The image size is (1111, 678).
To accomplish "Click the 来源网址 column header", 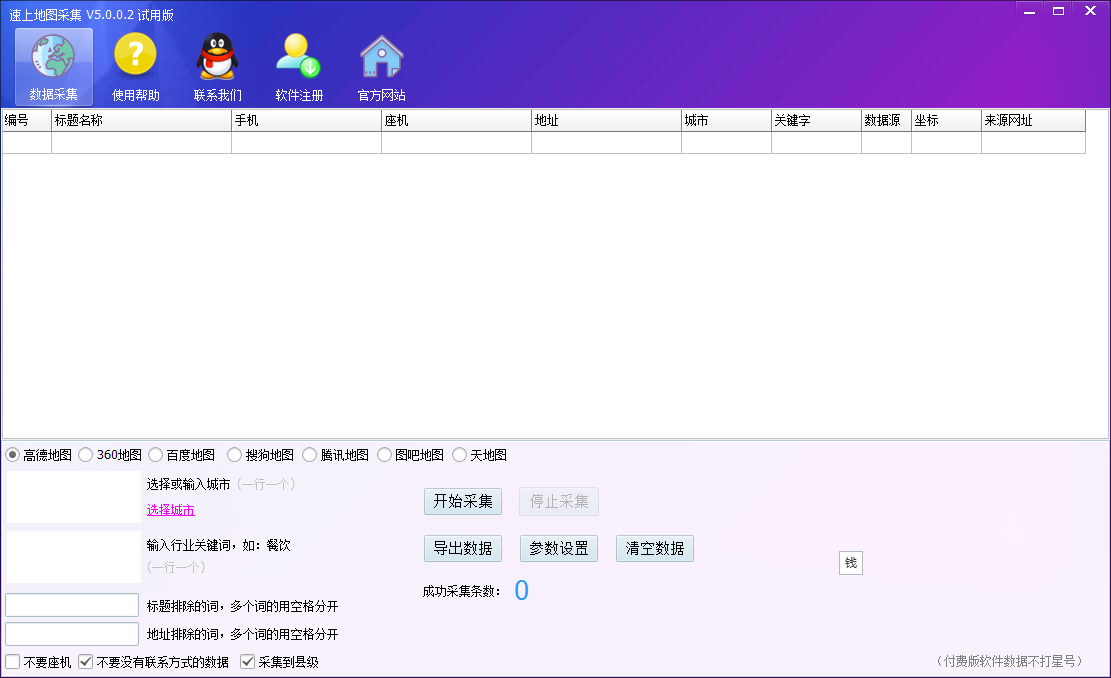I will [1033, 120].
